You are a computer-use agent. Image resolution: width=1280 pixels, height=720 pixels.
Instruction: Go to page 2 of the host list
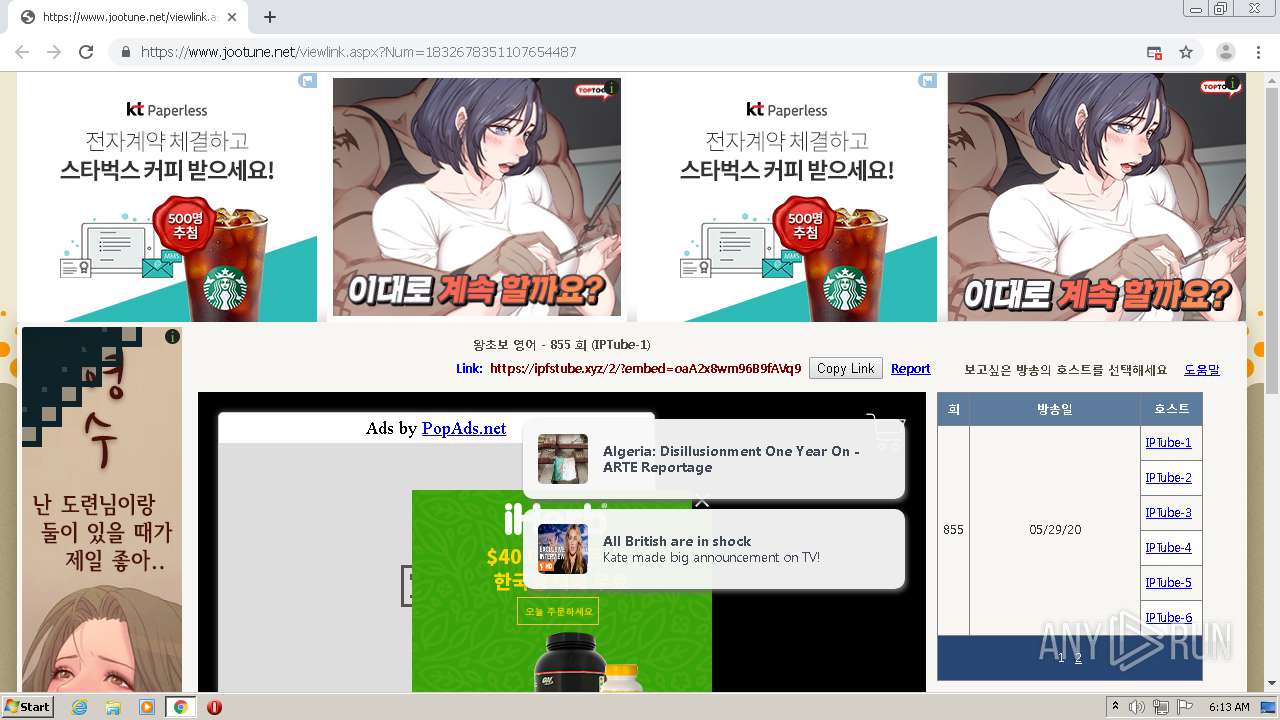tap(1078, 658)
